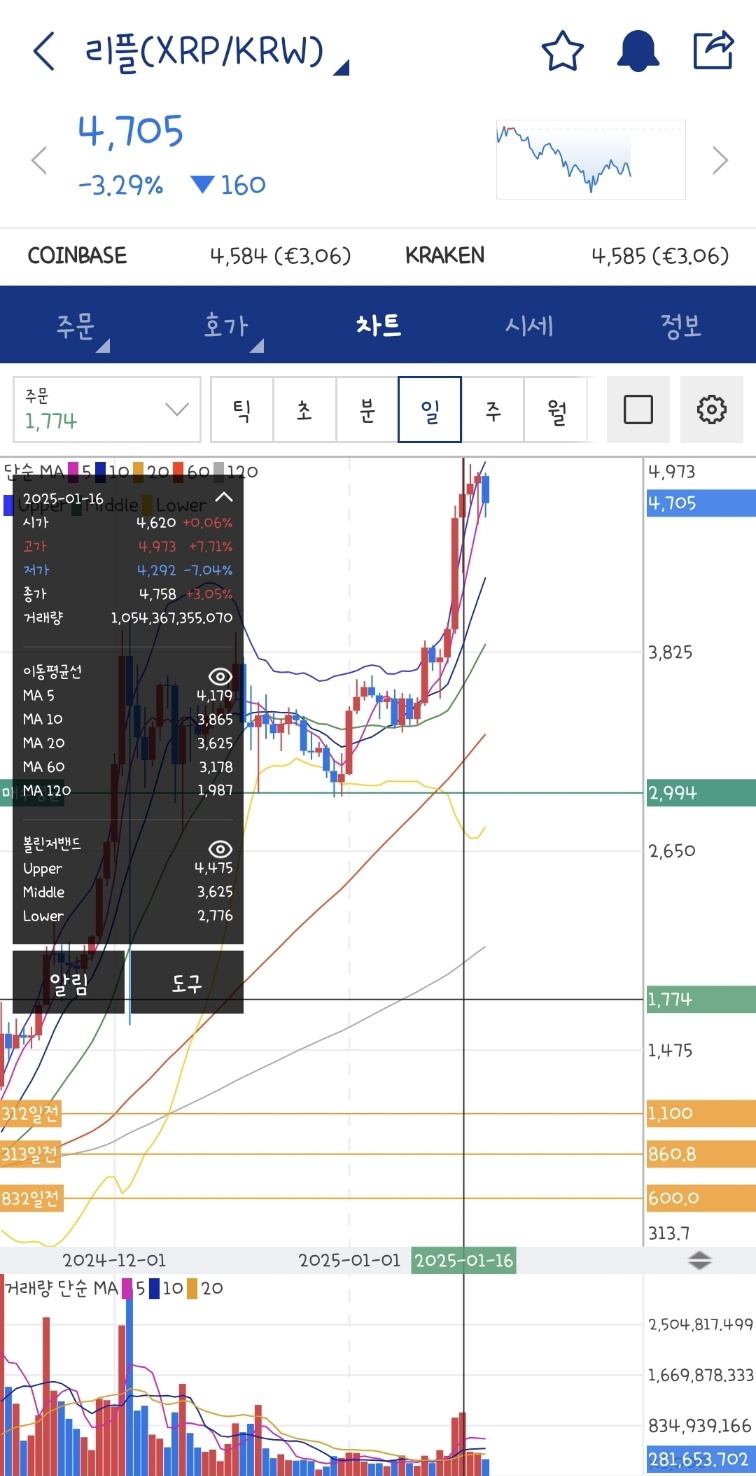Open the mini price trend thumbnail
This screenshot has height=1476, width=756.
point(591,160)
